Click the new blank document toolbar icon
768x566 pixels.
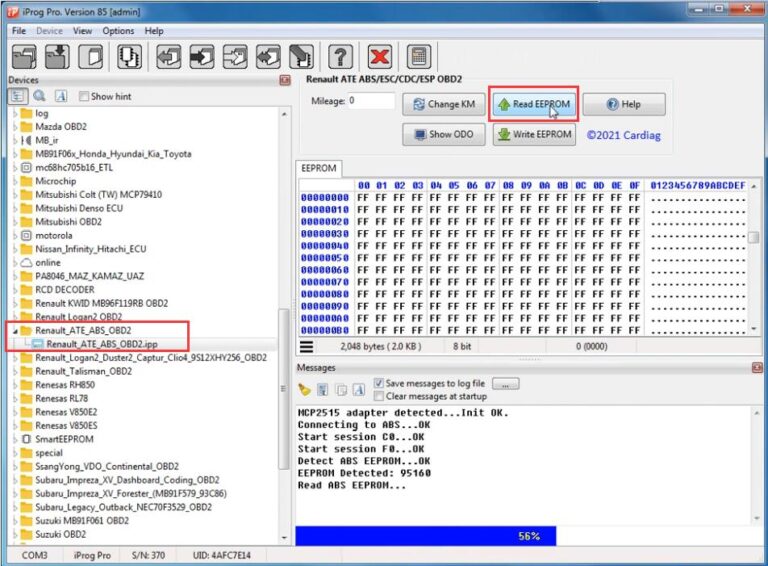coord(91,56)
